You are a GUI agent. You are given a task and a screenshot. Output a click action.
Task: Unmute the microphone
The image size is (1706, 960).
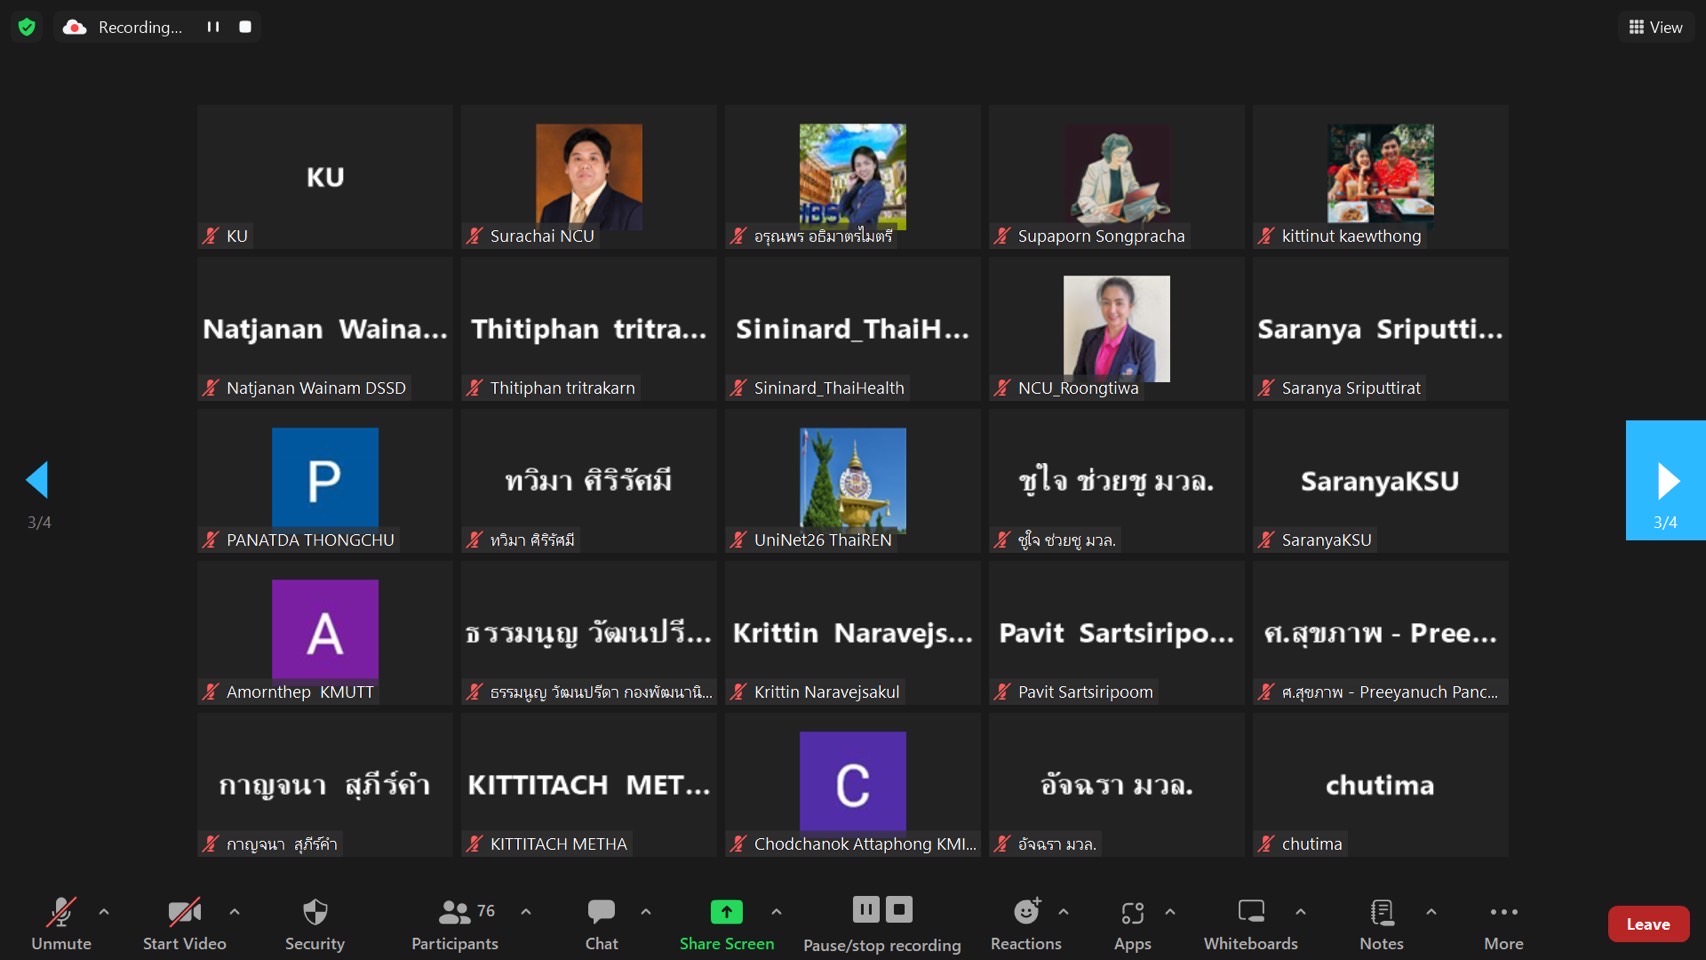click(61, 923)
